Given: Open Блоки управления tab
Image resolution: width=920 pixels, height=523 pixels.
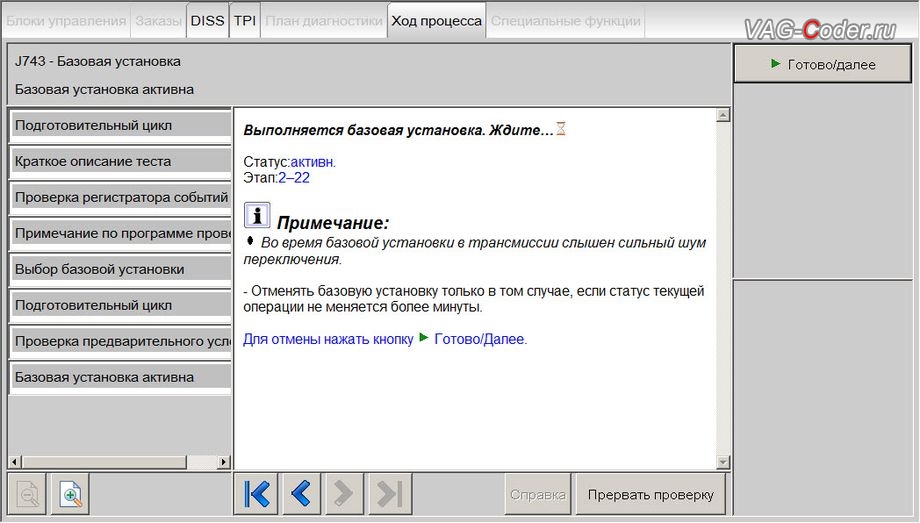Looking at the screenshot, I should pyautogui.click(x=66, y=21).
